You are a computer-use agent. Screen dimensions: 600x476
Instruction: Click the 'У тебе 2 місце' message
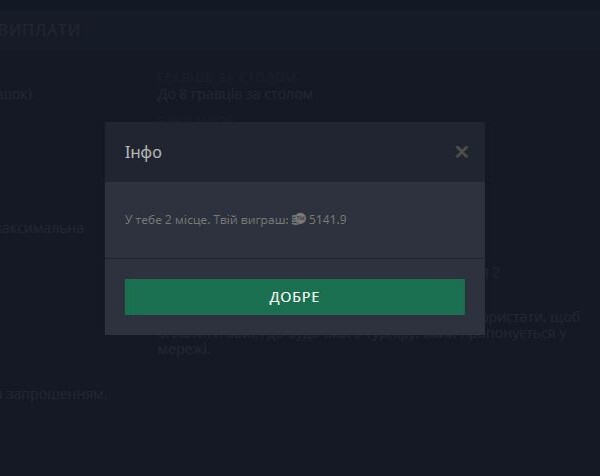pyautogui.click(x=166, y=220)
